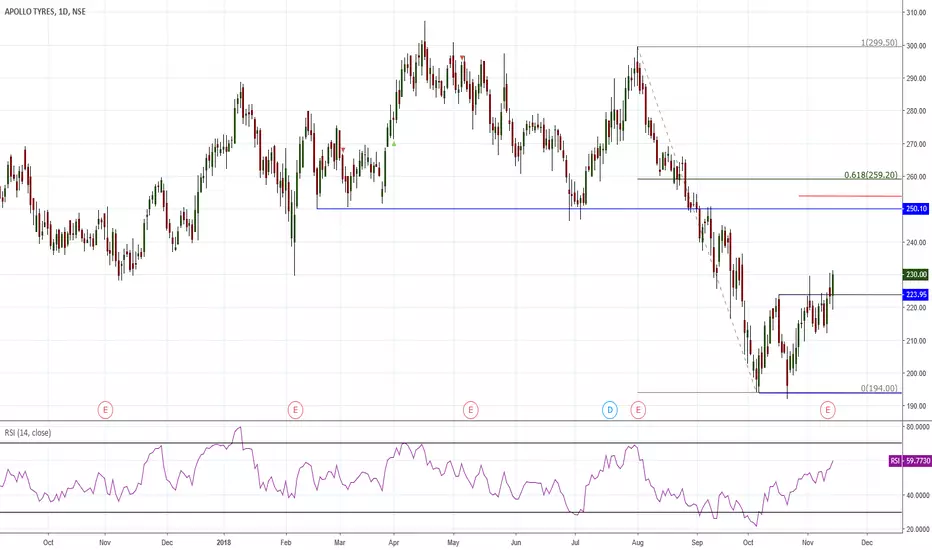This screenshot has height=550, width=932.
Task: Click the August earnings E marker
Action: pos(638,410)
